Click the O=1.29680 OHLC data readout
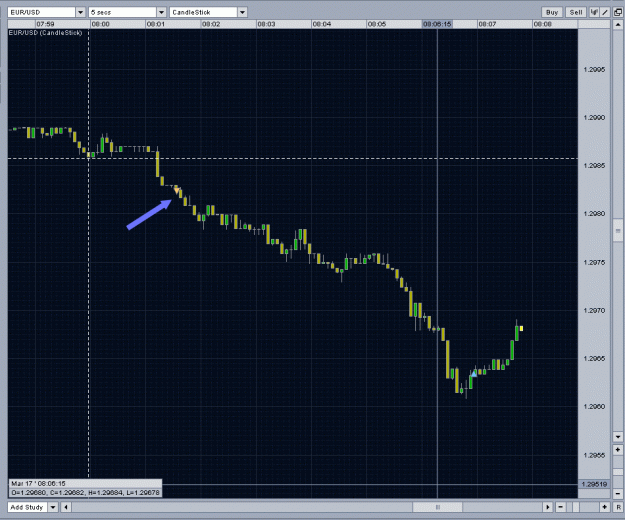 click(85, 493)
